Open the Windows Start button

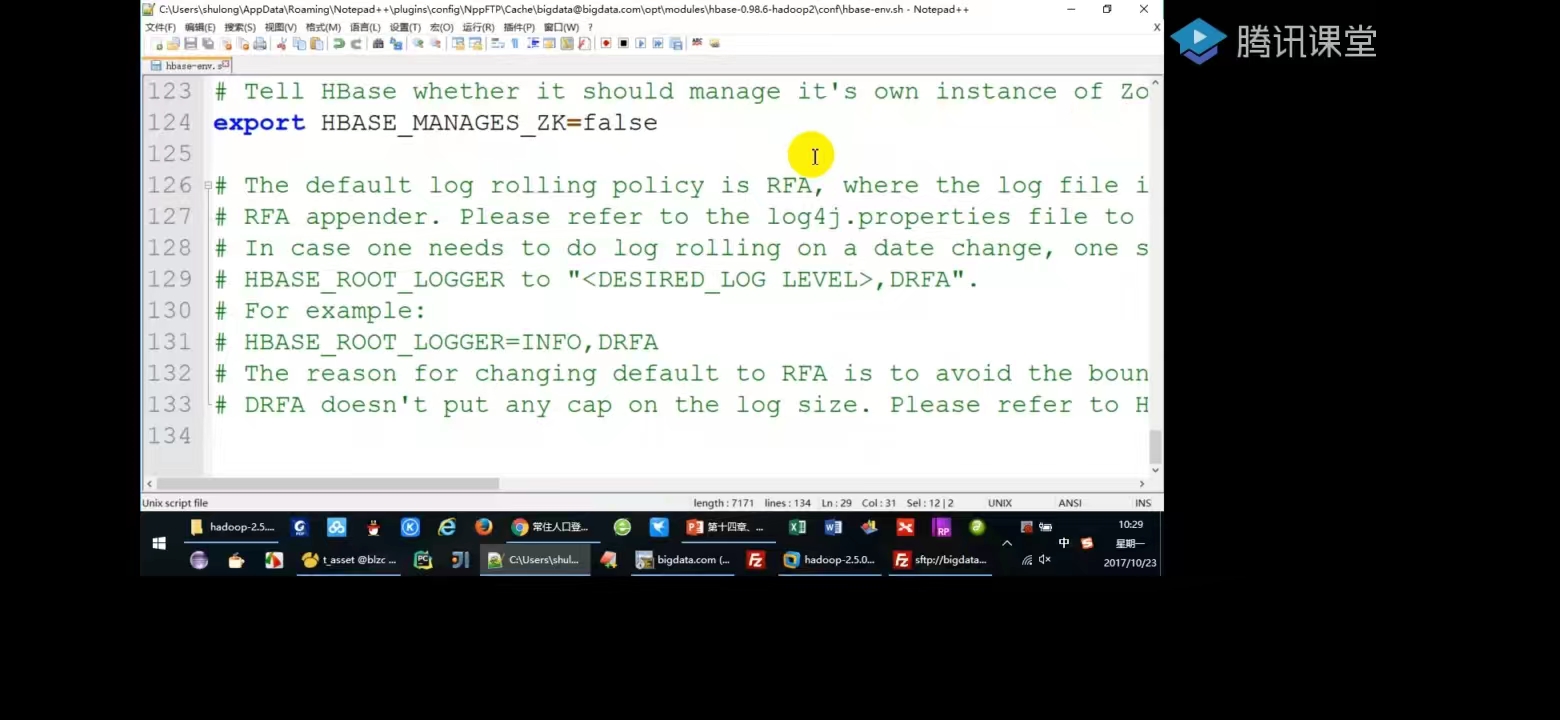pyautogui.click(x=159, y=543)
